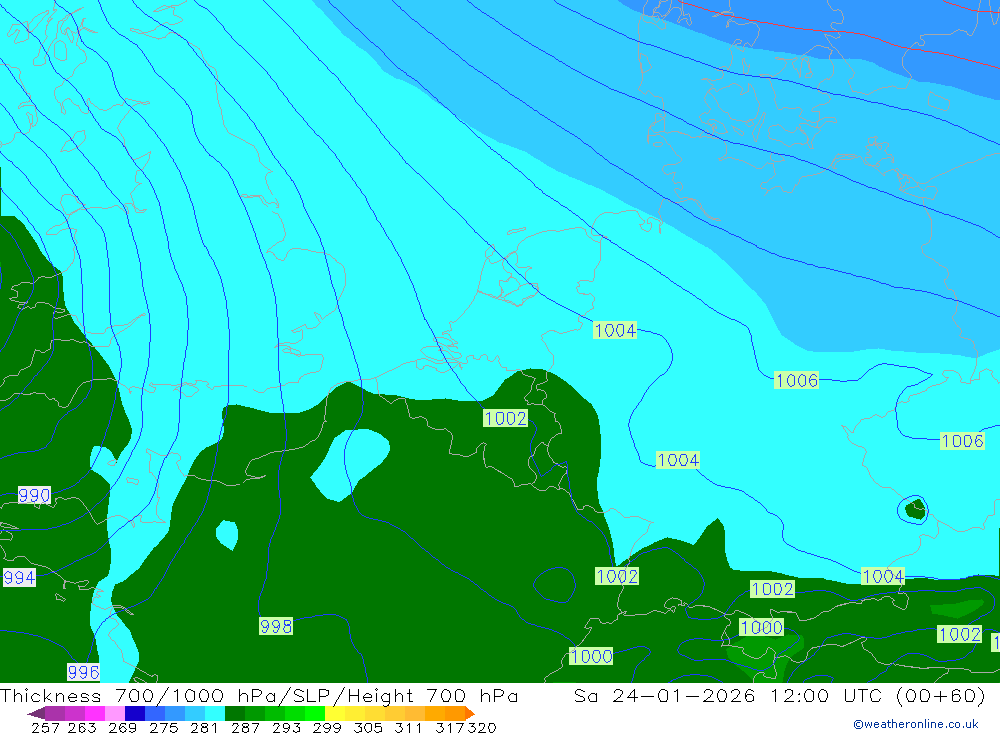Click the date 24-01-2026

[684, 695]
